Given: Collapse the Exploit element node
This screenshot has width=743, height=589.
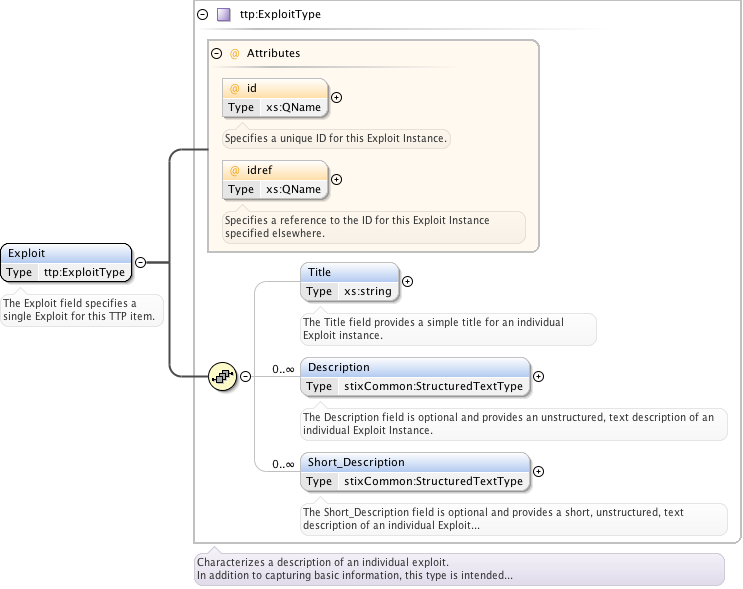Looking at the screenshot, I should 140,263.
